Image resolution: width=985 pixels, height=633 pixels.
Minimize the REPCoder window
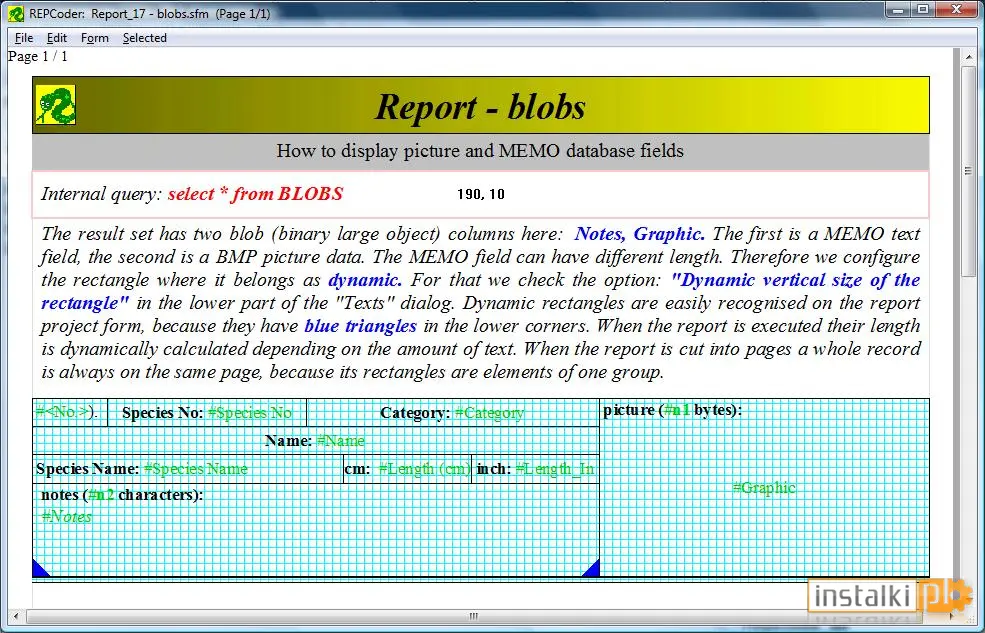(899, 9)
